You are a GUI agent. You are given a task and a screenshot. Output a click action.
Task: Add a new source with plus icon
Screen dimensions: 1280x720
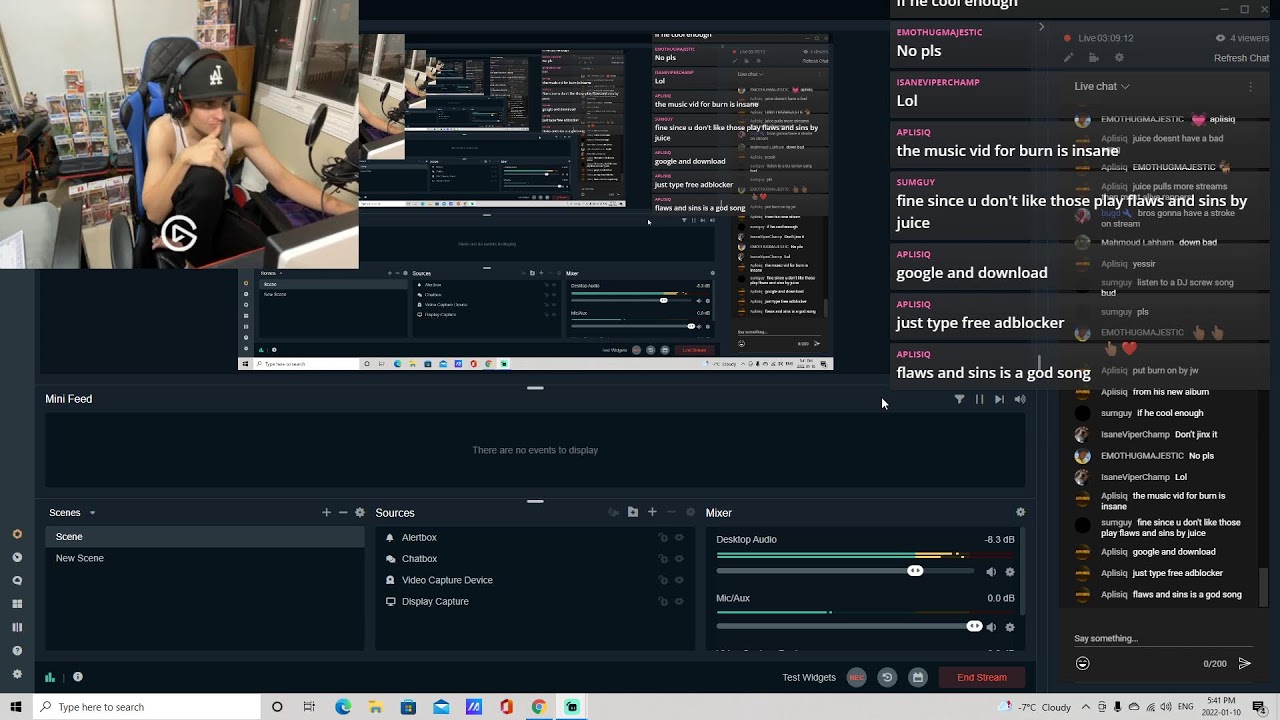[x=652, y=512]
